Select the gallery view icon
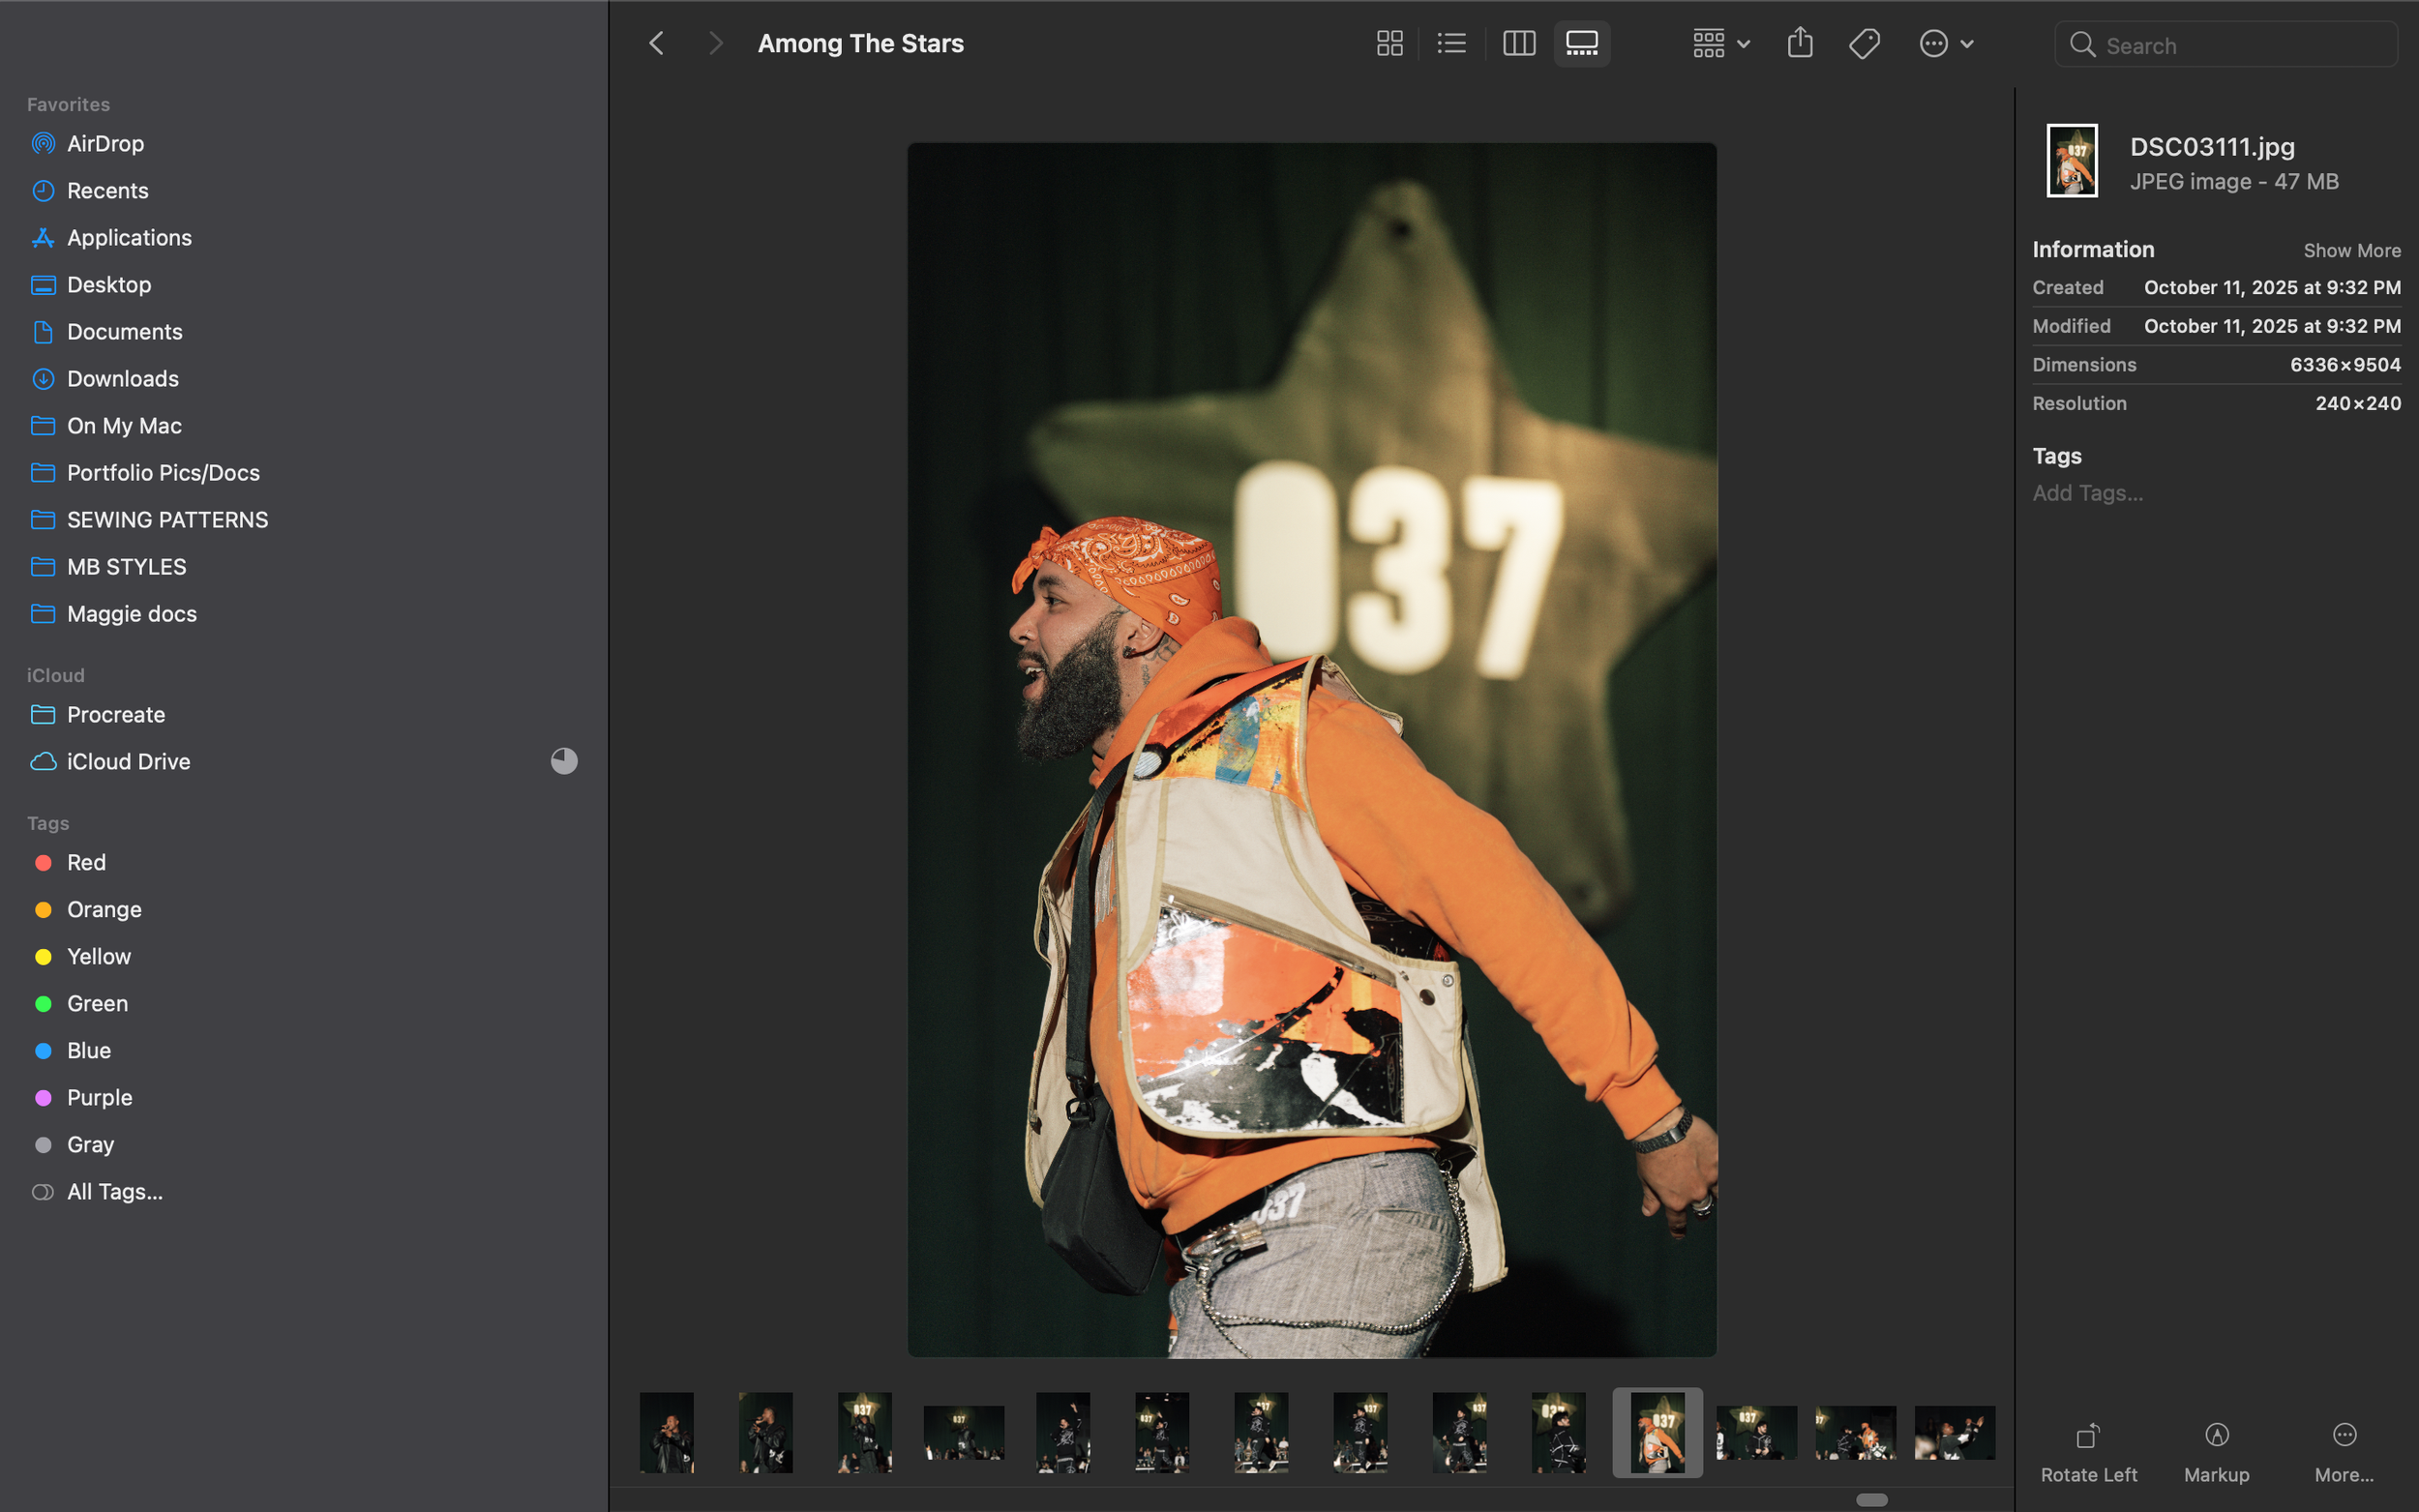 coord(1581,43)
